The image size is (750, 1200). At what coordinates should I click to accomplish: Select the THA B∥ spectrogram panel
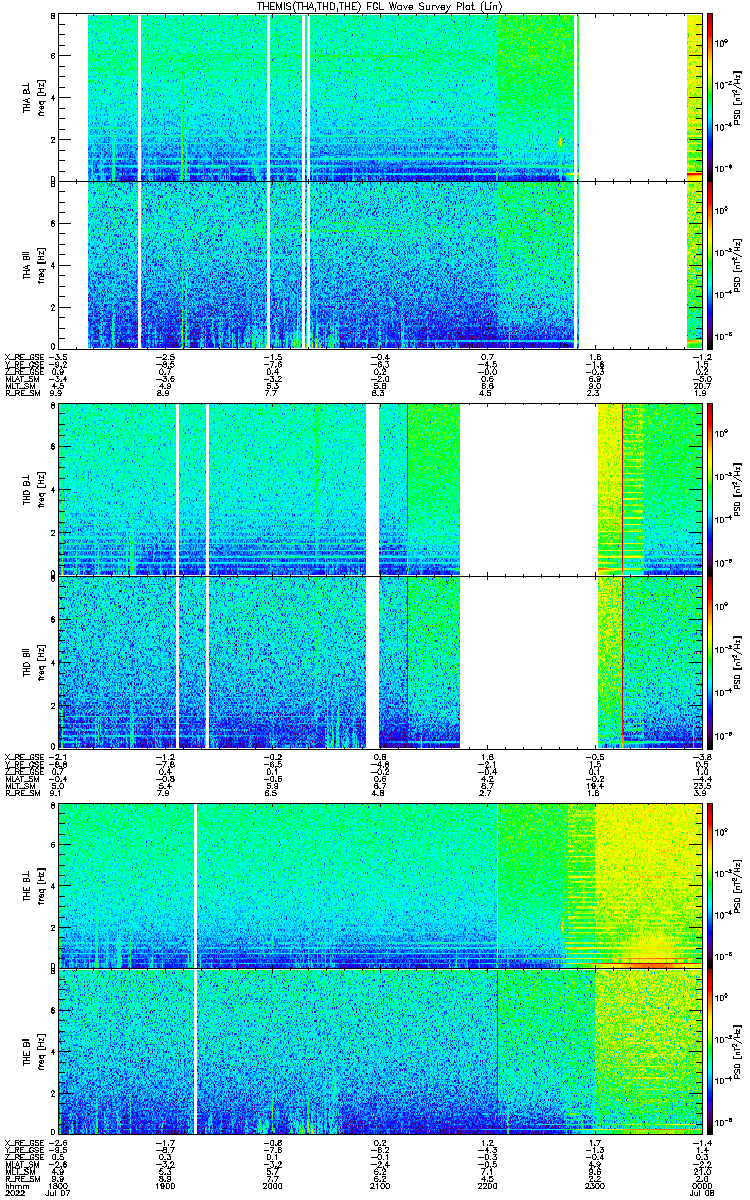pyautogui.click(x=380, y=265)
